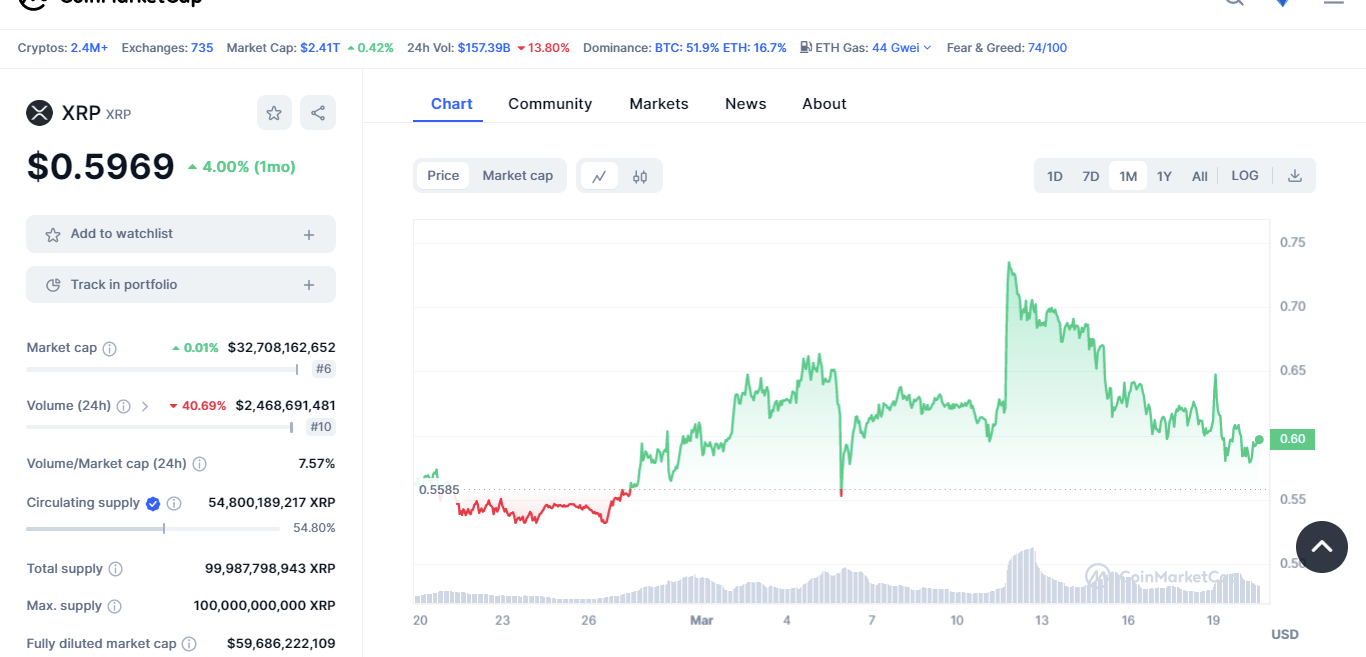Click the XRP coin logo

(39, 113)
